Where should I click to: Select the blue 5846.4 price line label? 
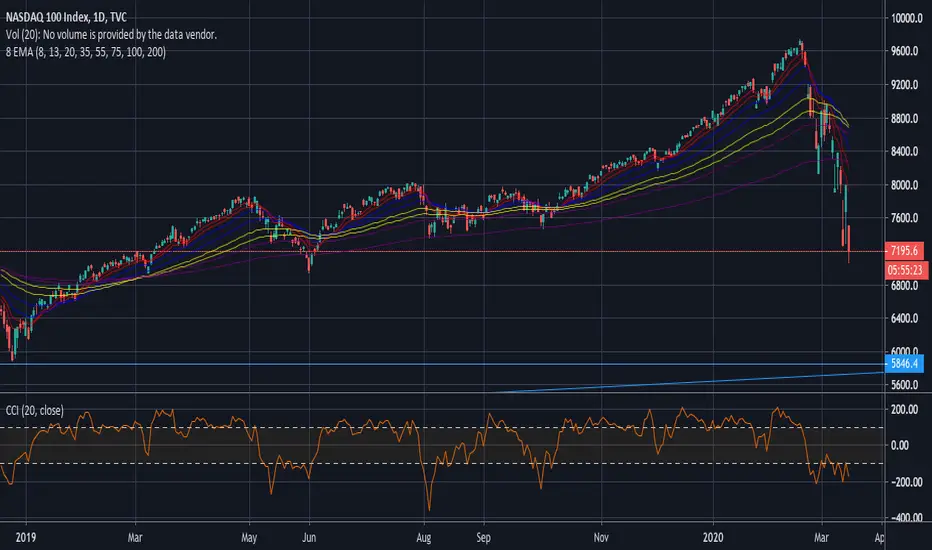904,363
